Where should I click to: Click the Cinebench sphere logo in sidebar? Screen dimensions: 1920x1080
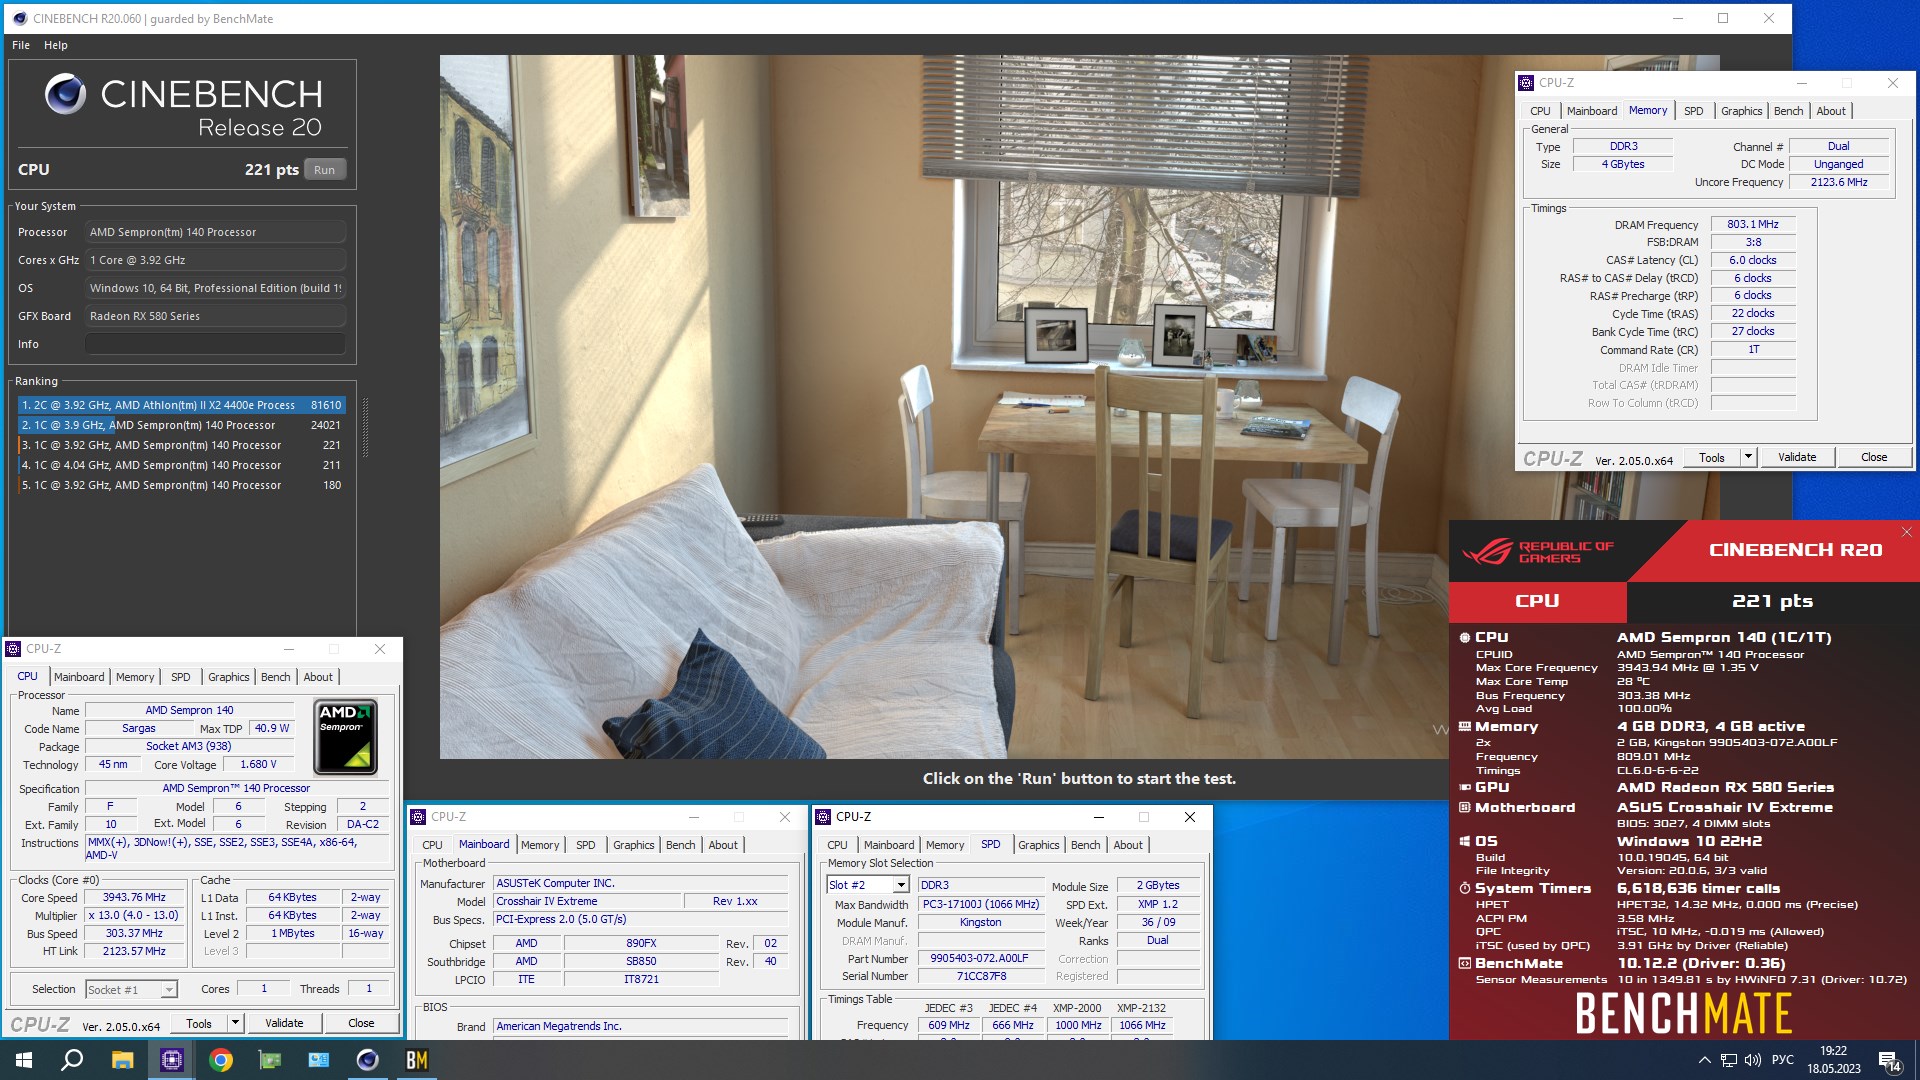tap(65, 94)
